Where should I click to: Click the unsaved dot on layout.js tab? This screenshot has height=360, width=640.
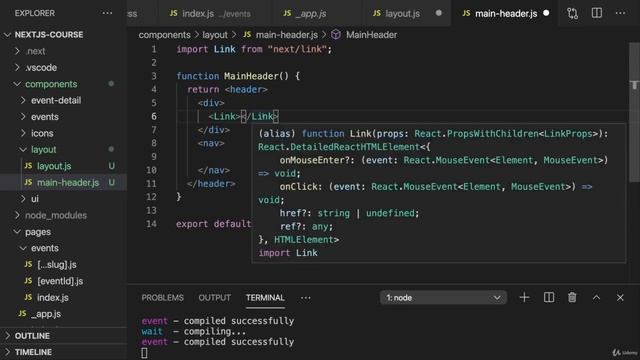click(x=439, y=13)
